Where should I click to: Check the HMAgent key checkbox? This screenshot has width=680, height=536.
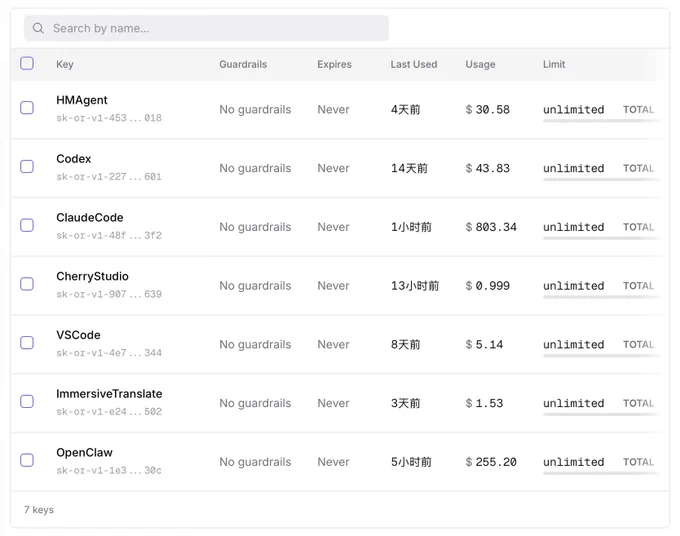27,108
